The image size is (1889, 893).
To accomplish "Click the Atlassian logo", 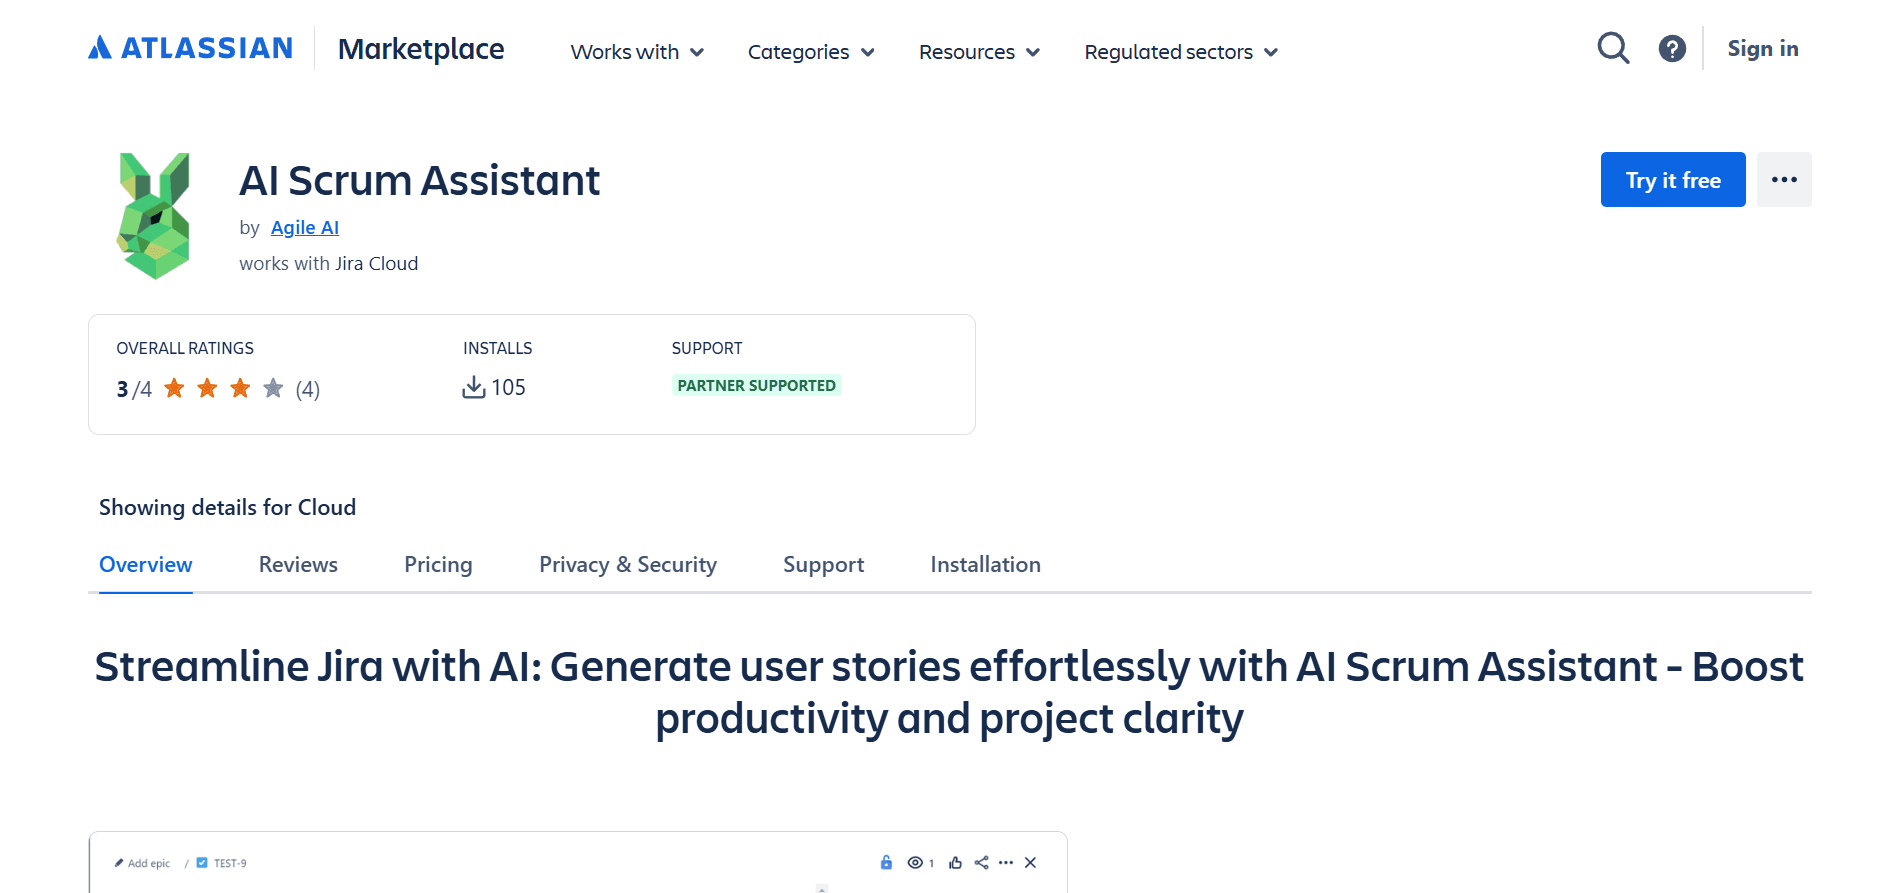I will point(190,46).
